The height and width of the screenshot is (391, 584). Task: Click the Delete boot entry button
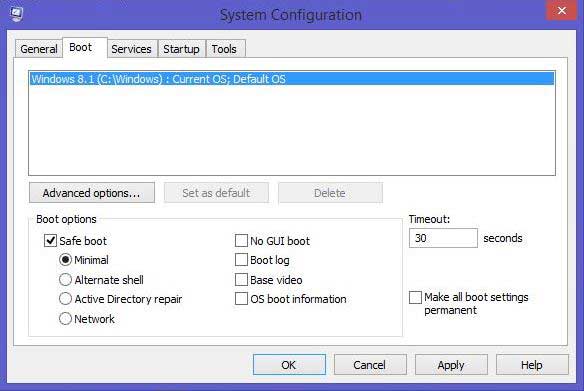click(x=330, y=193)
